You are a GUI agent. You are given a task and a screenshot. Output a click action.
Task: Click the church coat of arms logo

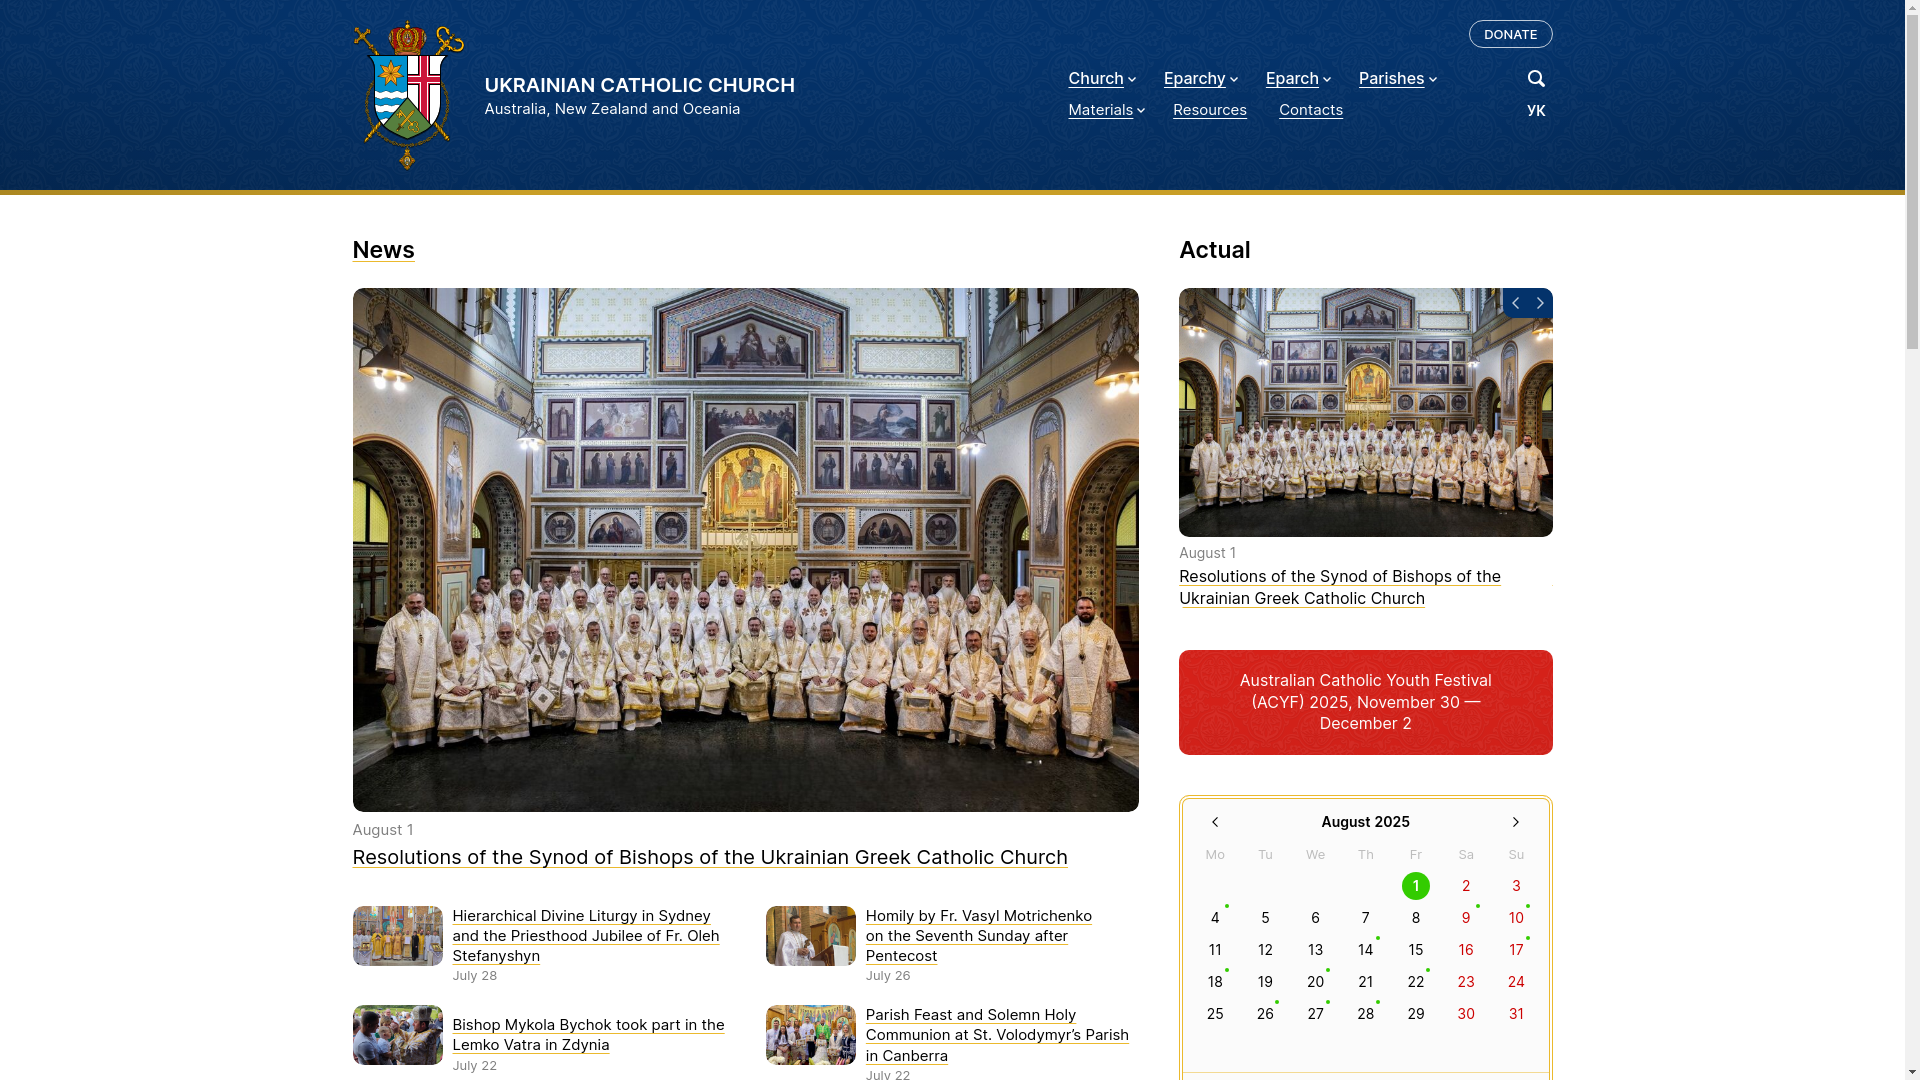pos(408,95)
